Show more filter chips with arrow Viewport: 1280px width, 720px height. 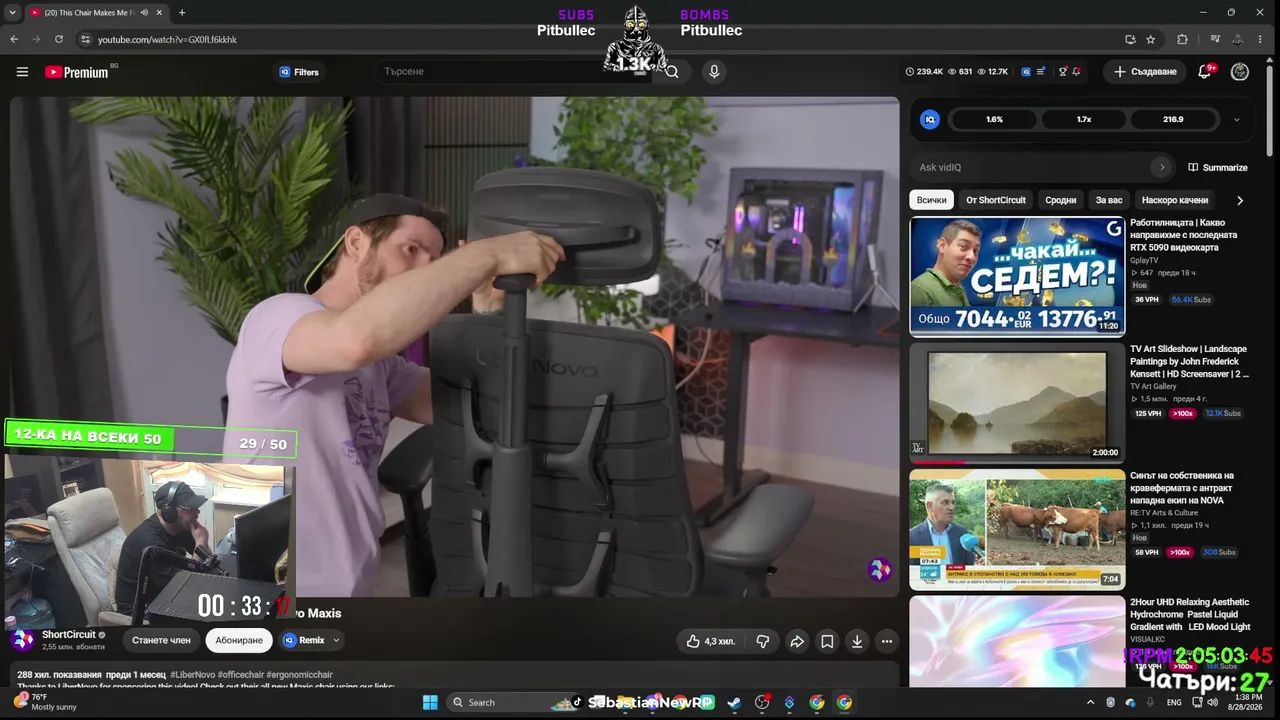pos(1240,200)
